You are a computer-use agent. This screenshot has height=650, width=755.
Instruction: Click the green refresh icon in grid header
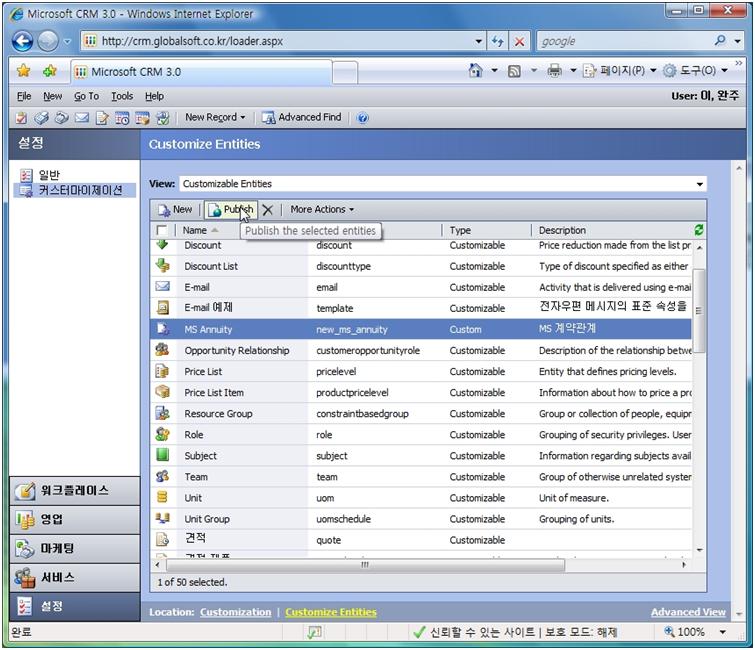point(699,230)
